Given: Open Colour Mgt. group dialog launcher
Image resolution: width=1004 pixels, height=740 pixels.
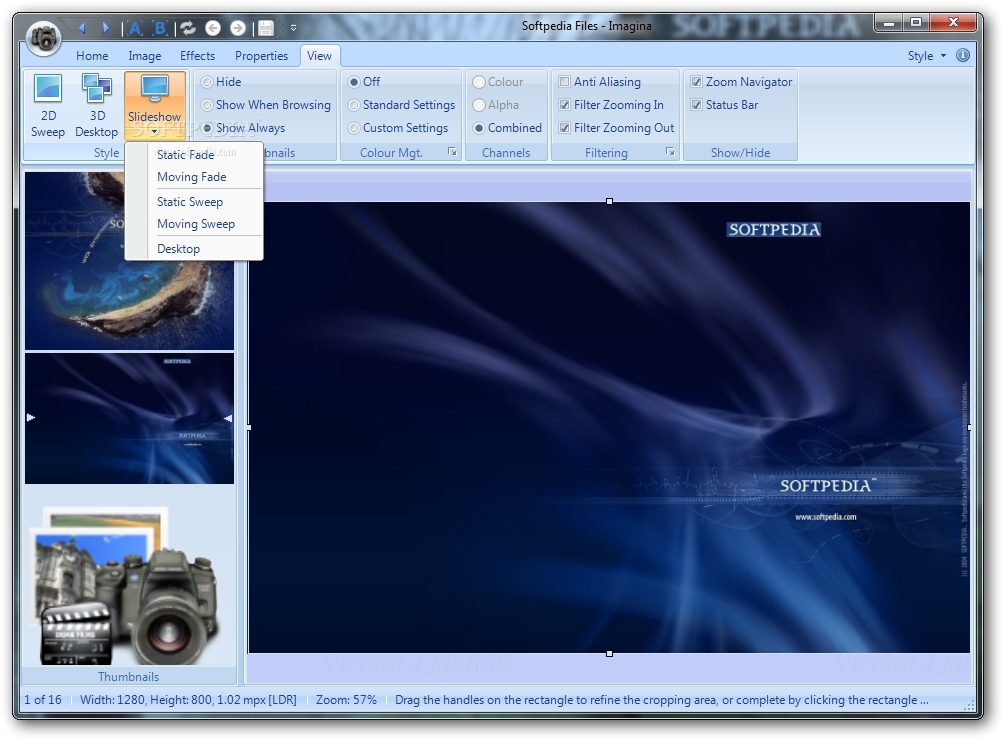Looking at the screenshot, I should click(452, 152).
